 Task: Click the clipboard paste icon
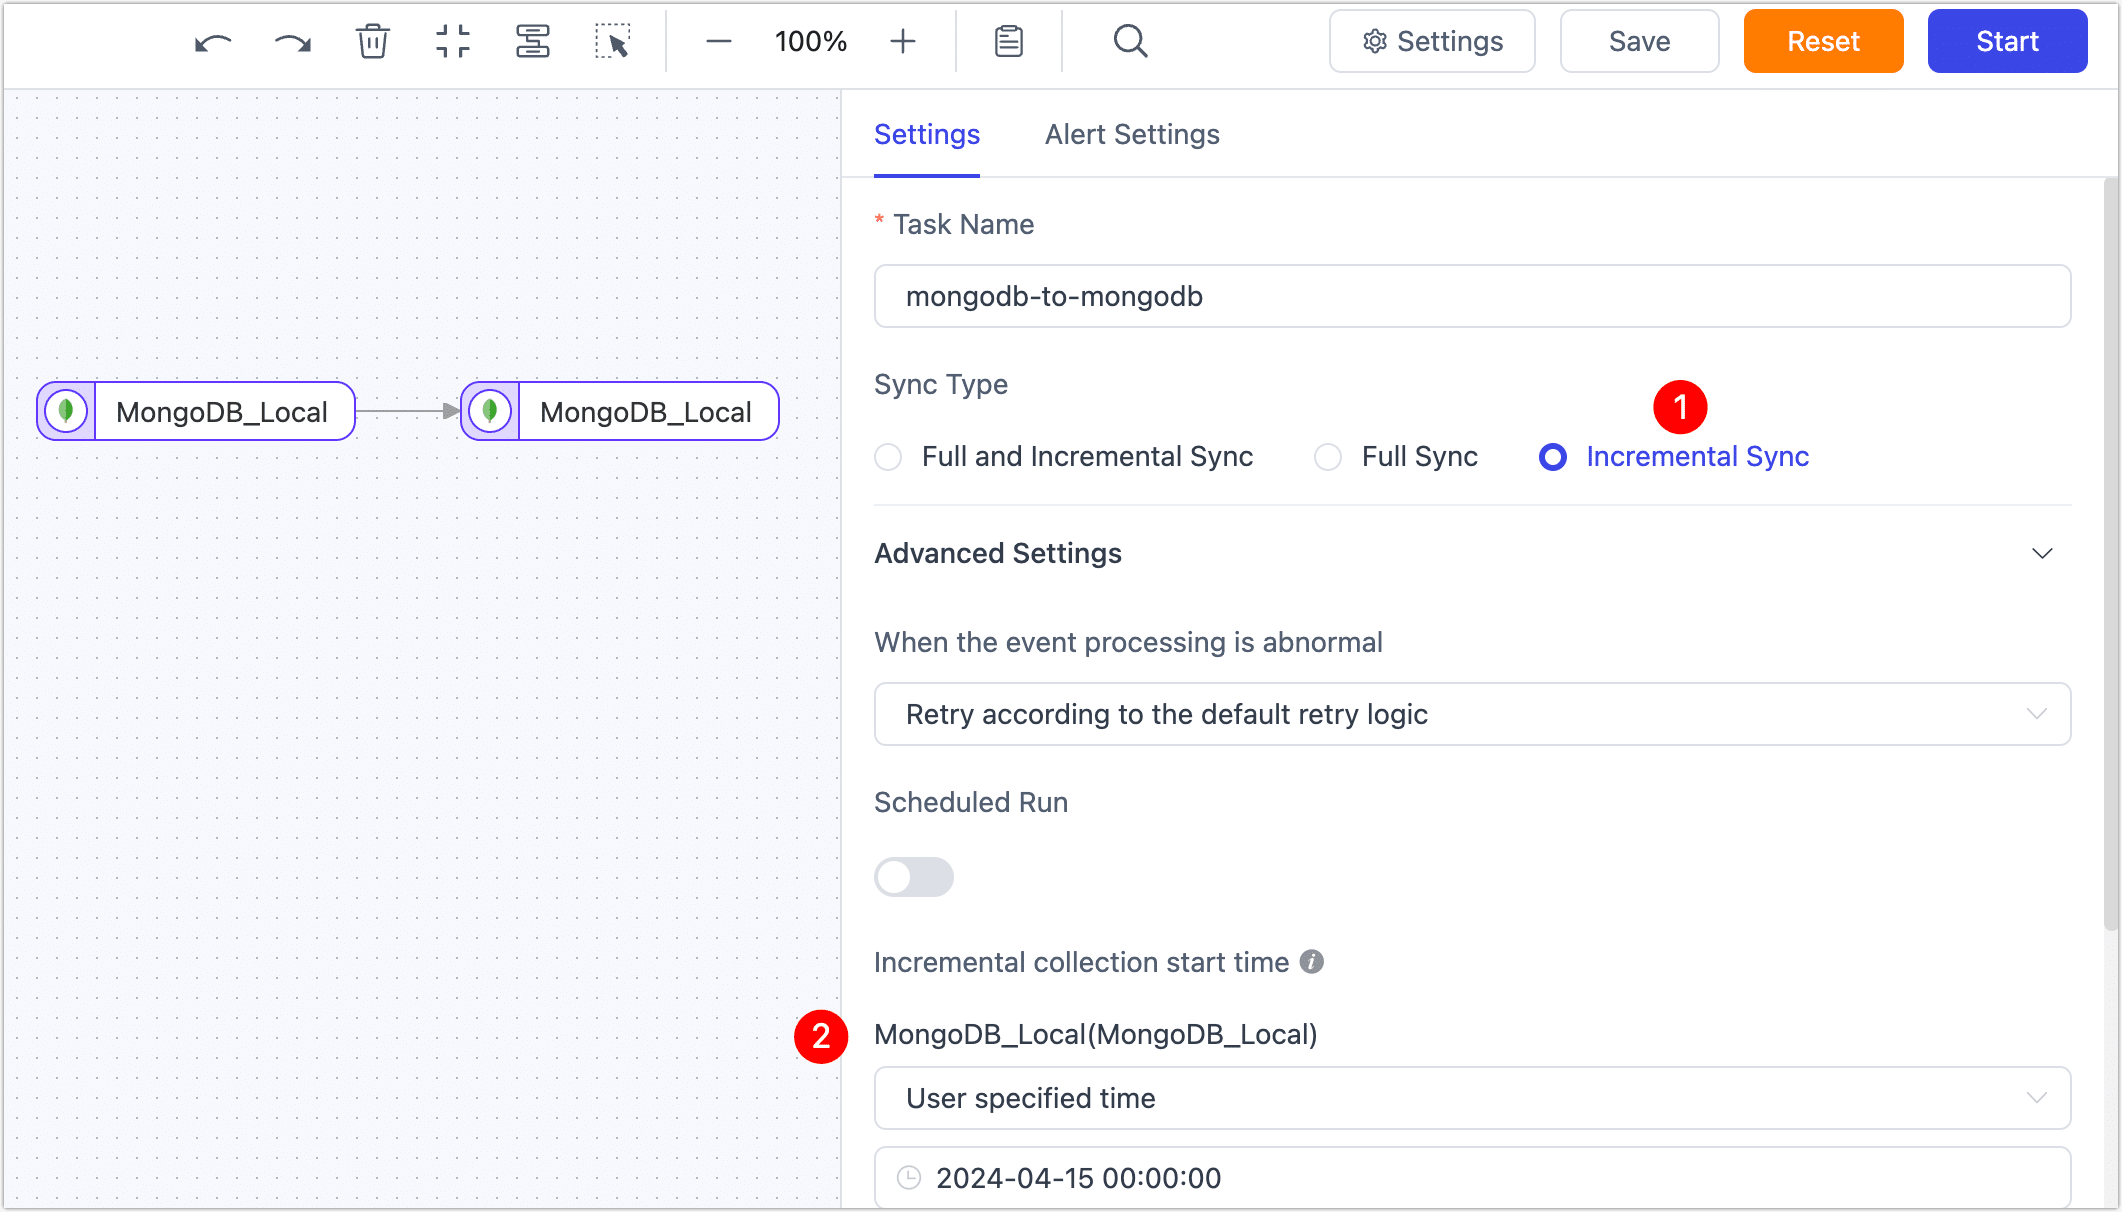[1009, 41]
